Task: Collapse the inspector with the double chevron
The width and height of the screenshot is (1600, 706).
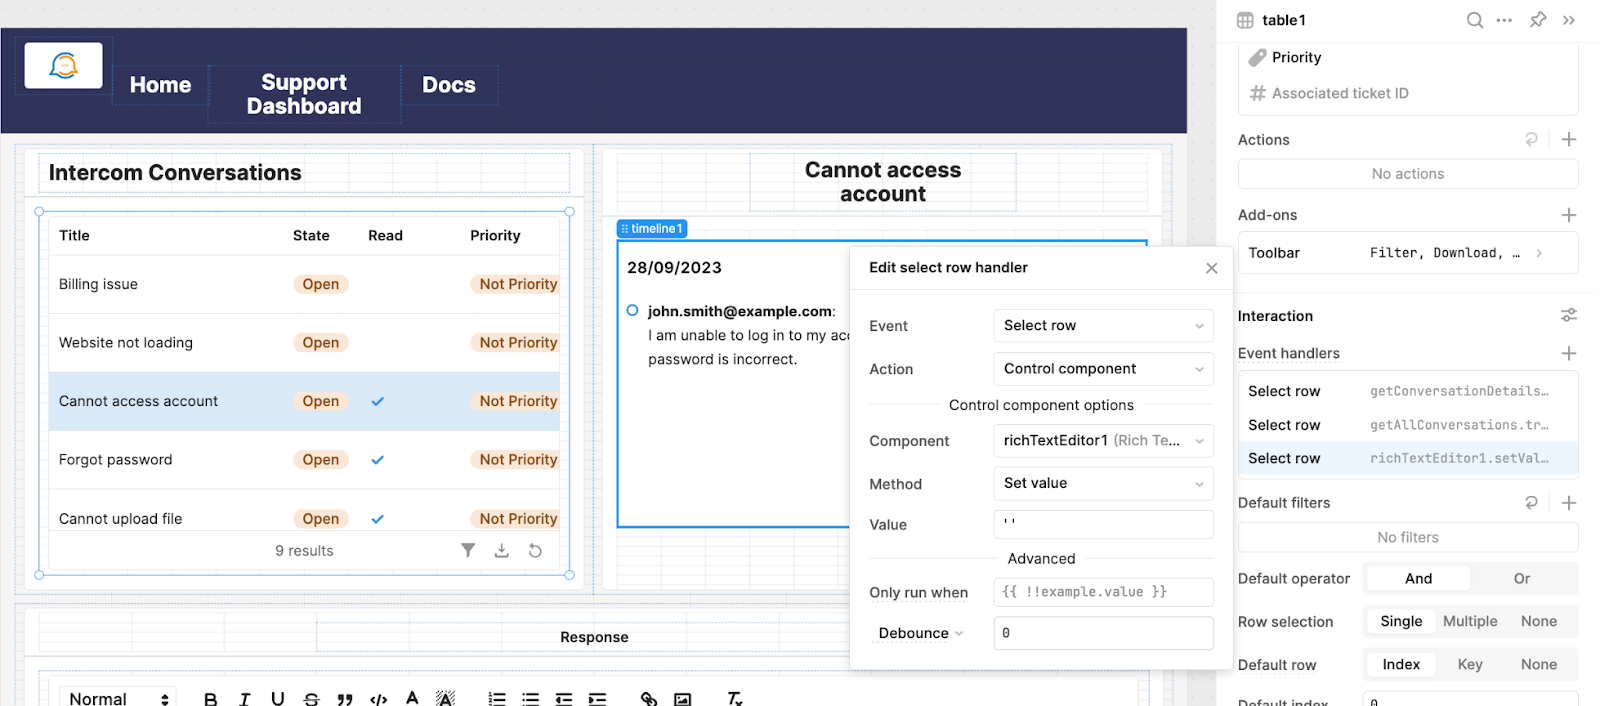Action: (x=1569, y=20)
